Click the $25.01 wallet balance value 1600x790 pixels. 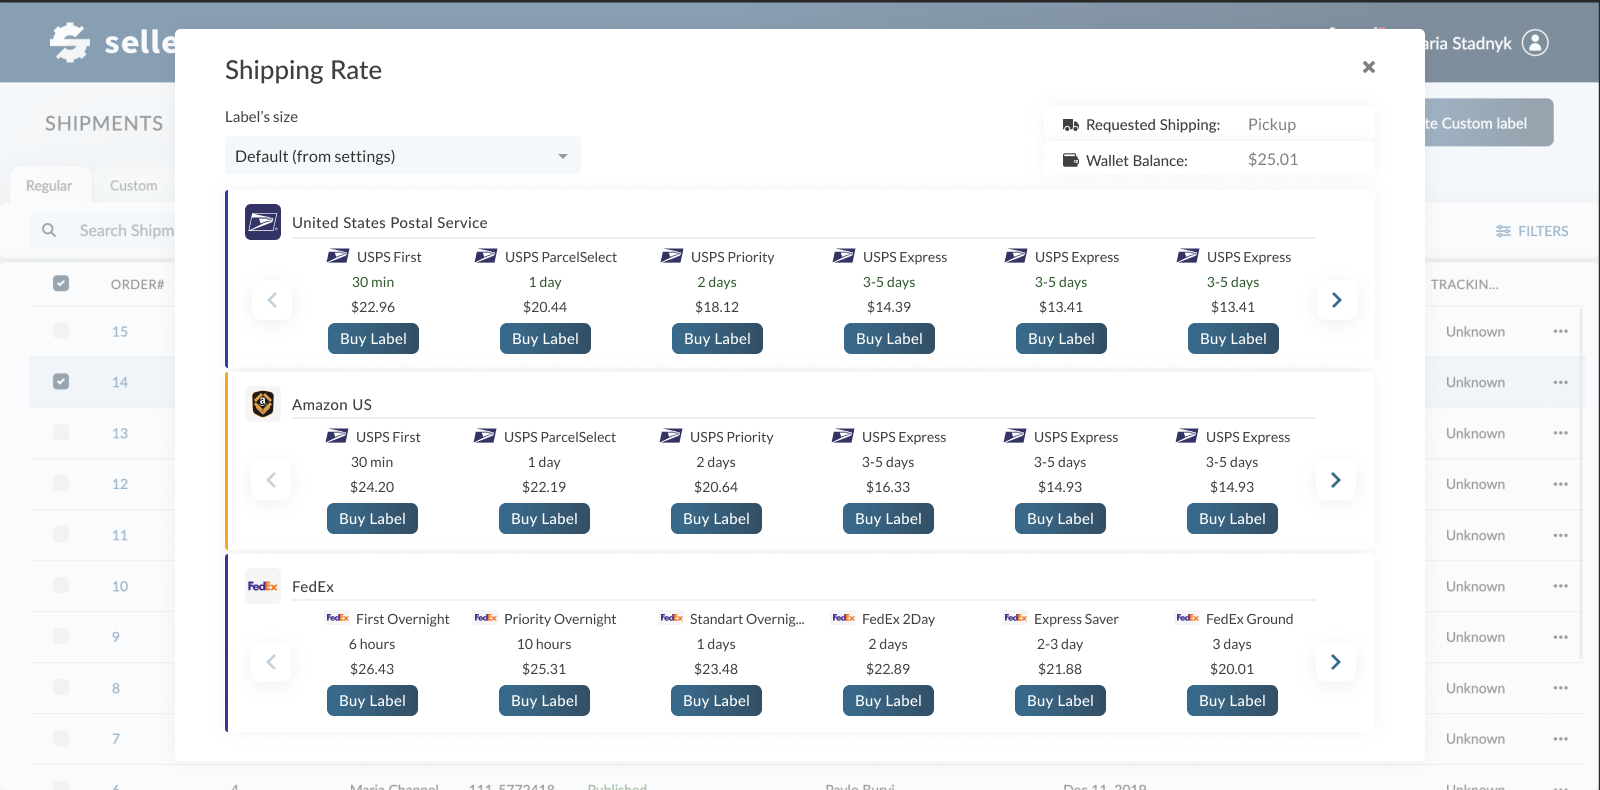[x=1273, y=160]
